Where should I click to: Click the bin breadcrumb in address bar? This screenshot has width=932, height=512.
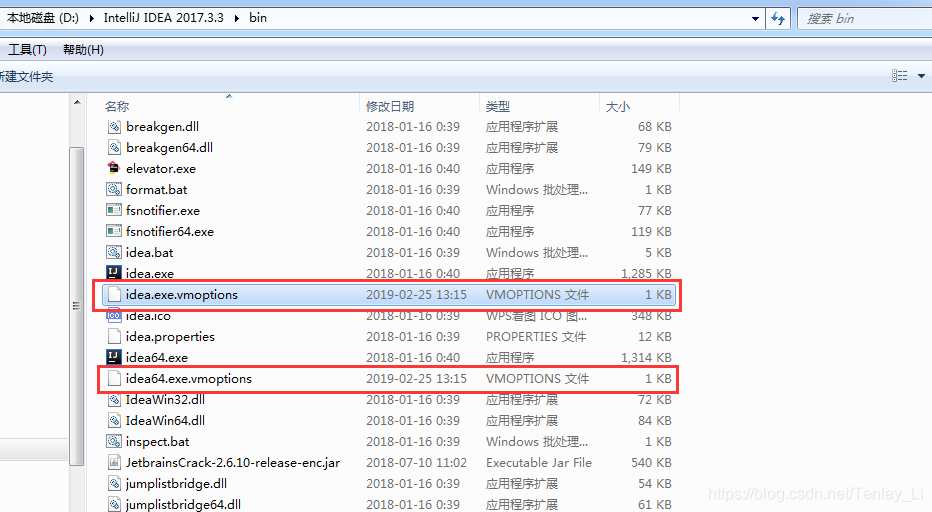[258, 18]
